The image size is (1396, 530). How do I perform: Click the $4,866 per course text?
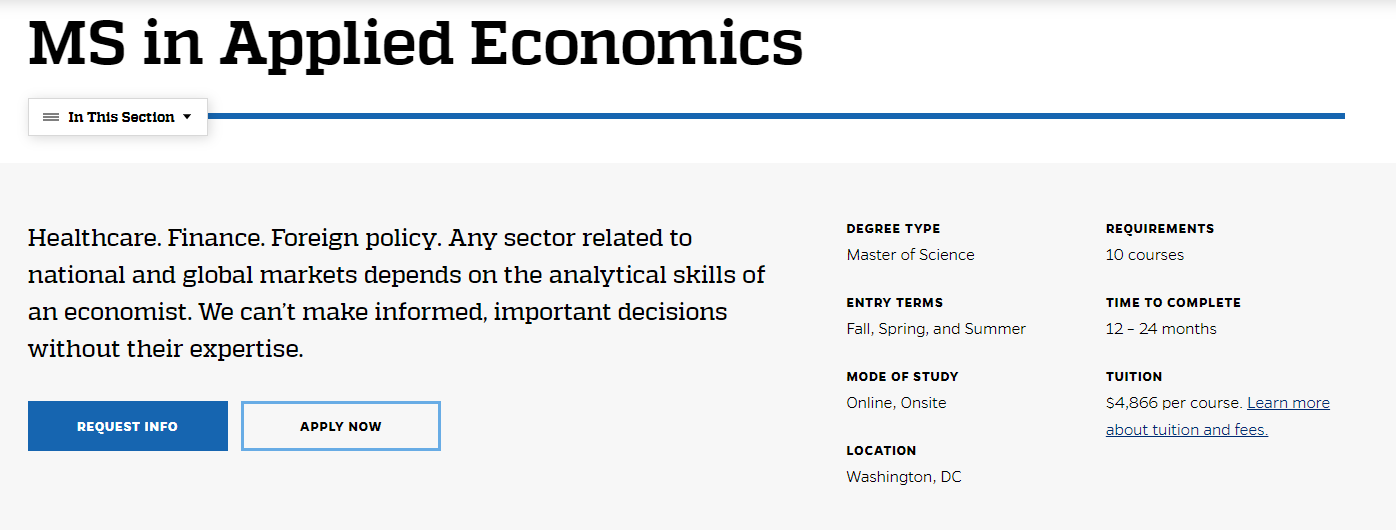1174,403
